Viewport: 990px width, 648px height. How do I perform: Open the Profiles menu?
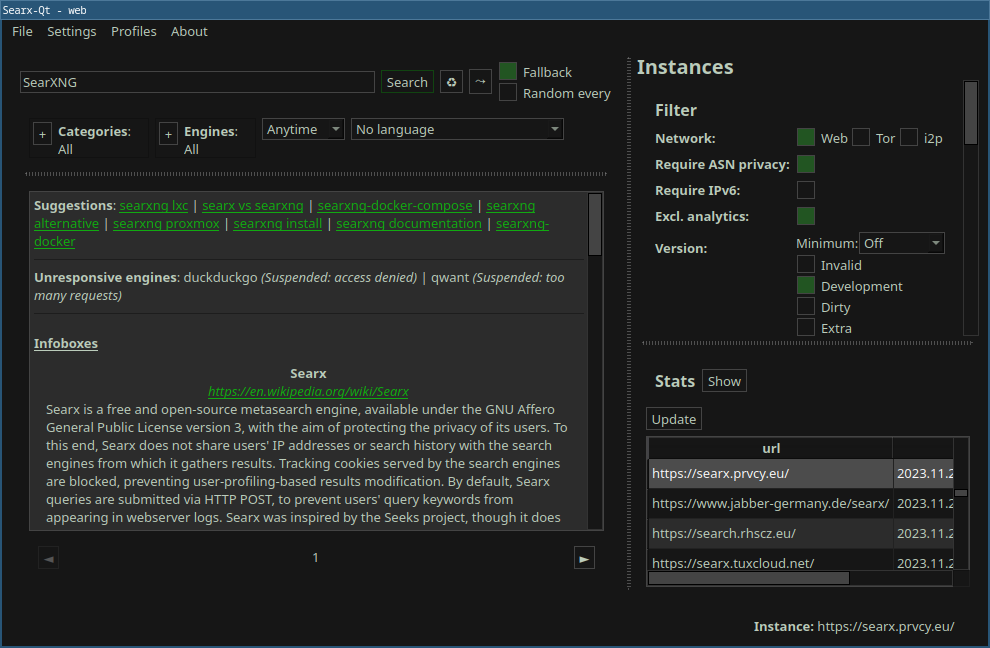(133, 31)
